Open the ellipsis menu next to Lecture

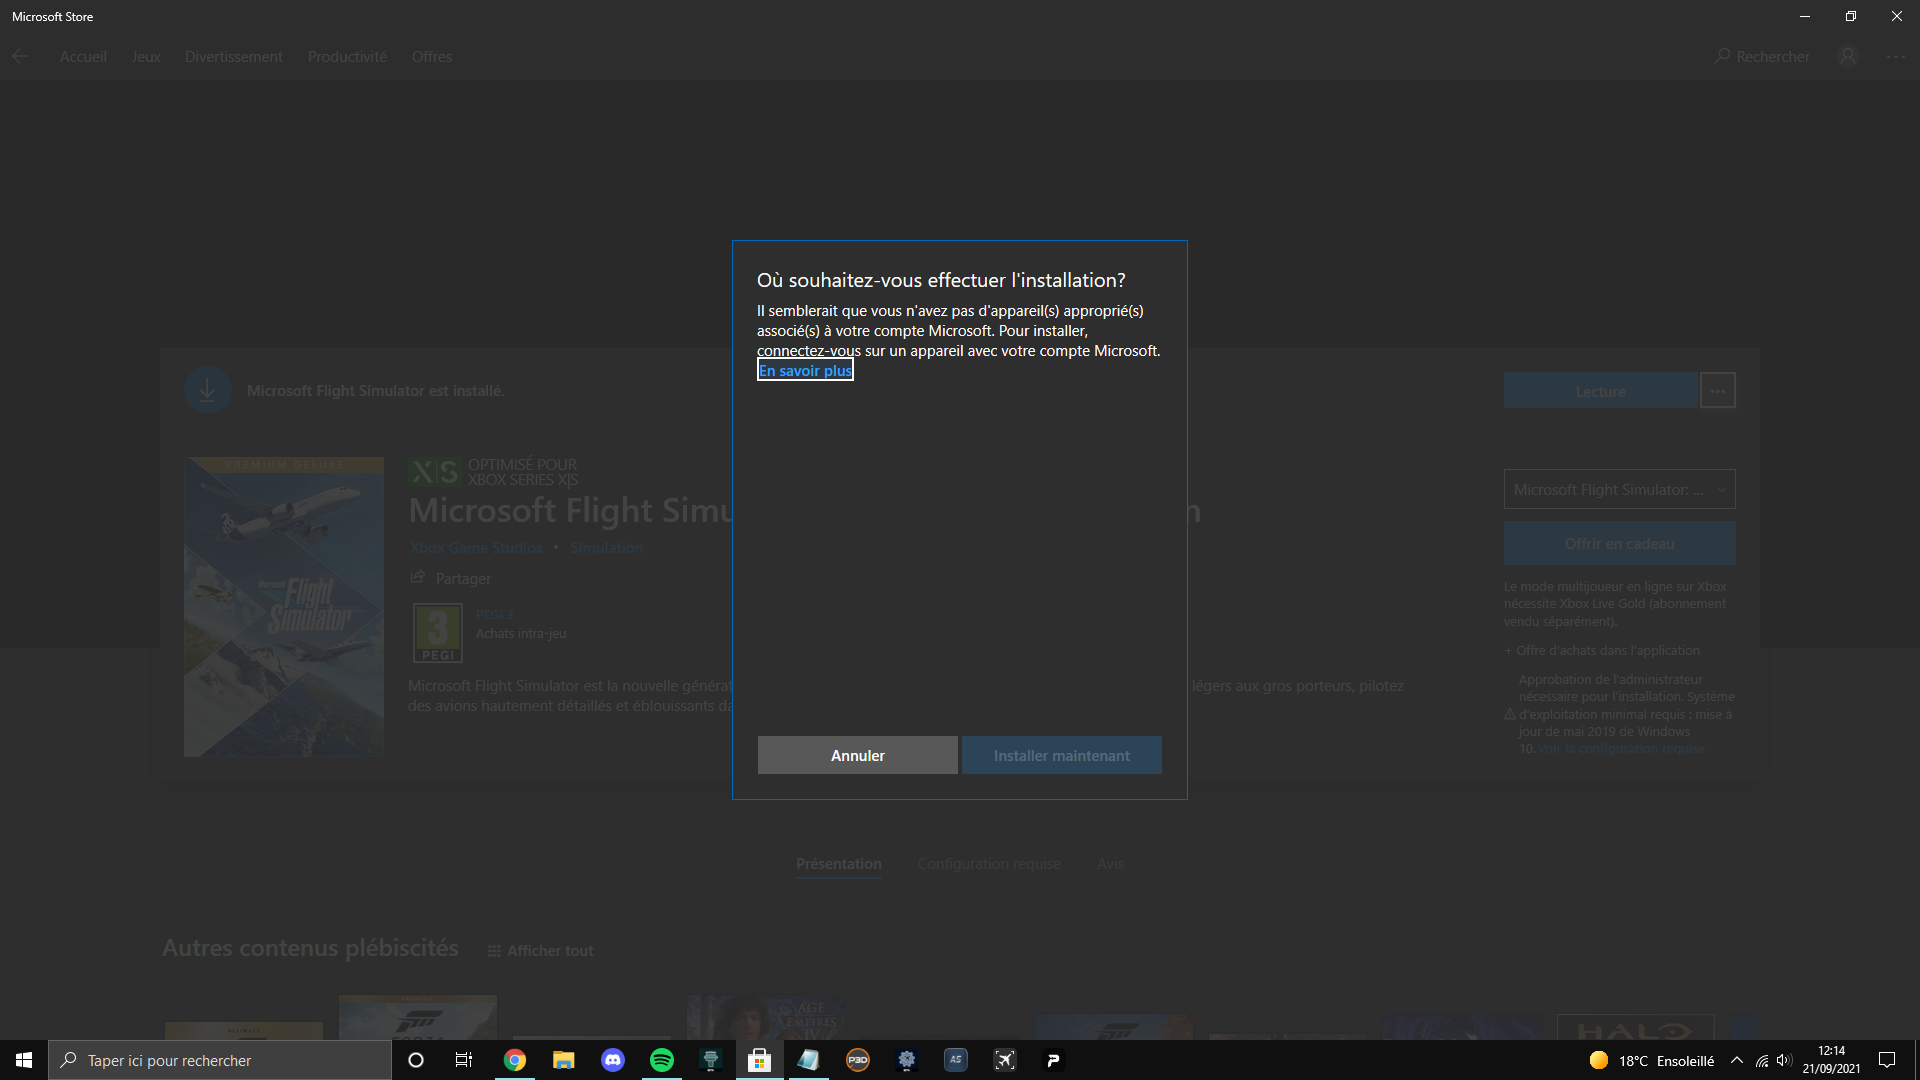coord(1718,391)
